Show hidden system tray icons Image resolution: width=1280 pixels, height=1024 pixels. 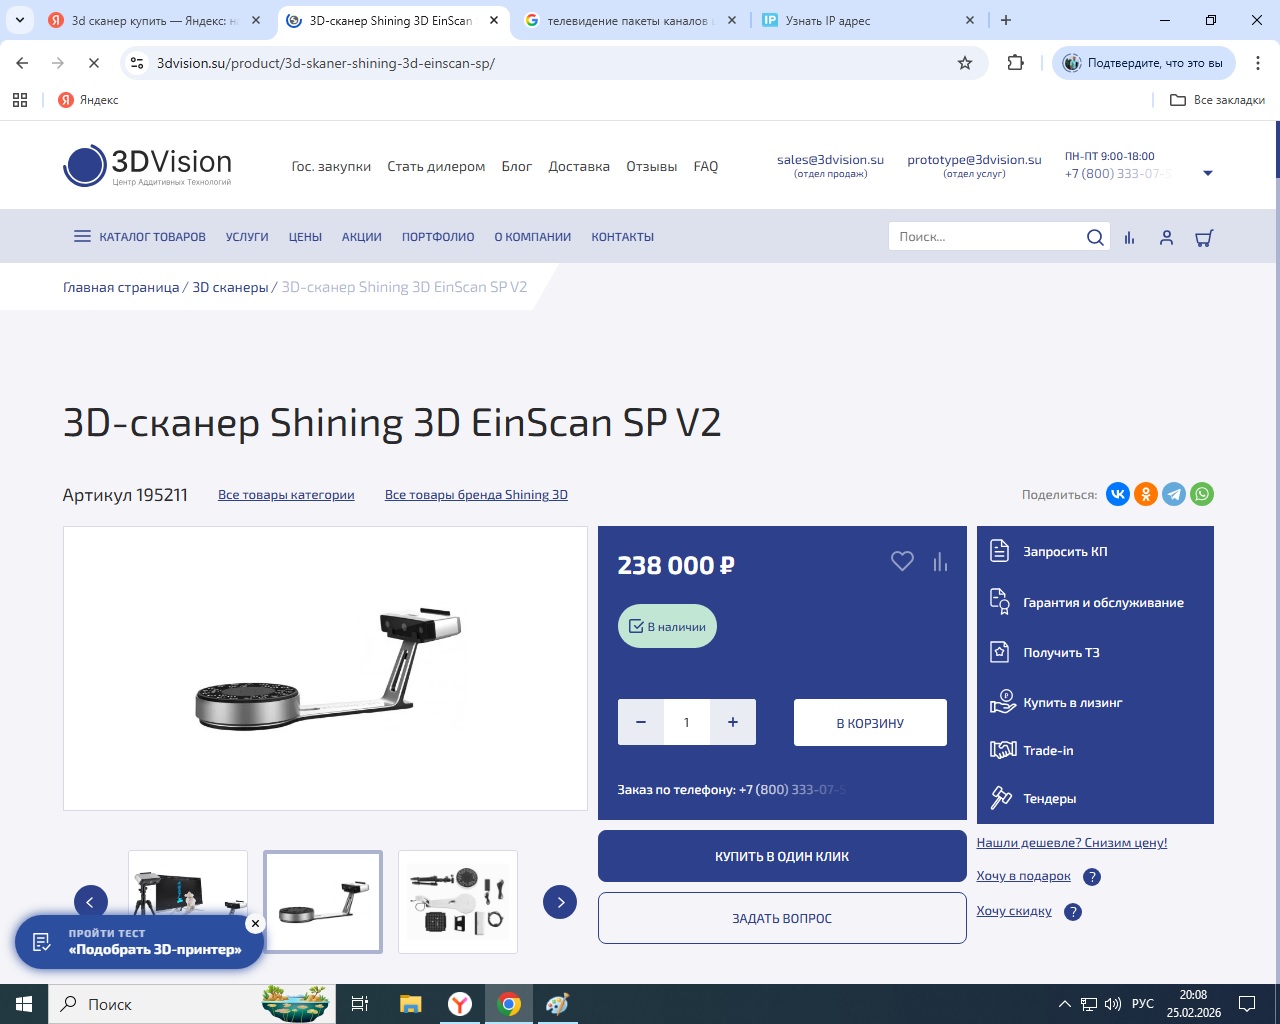(1064, 1004)
